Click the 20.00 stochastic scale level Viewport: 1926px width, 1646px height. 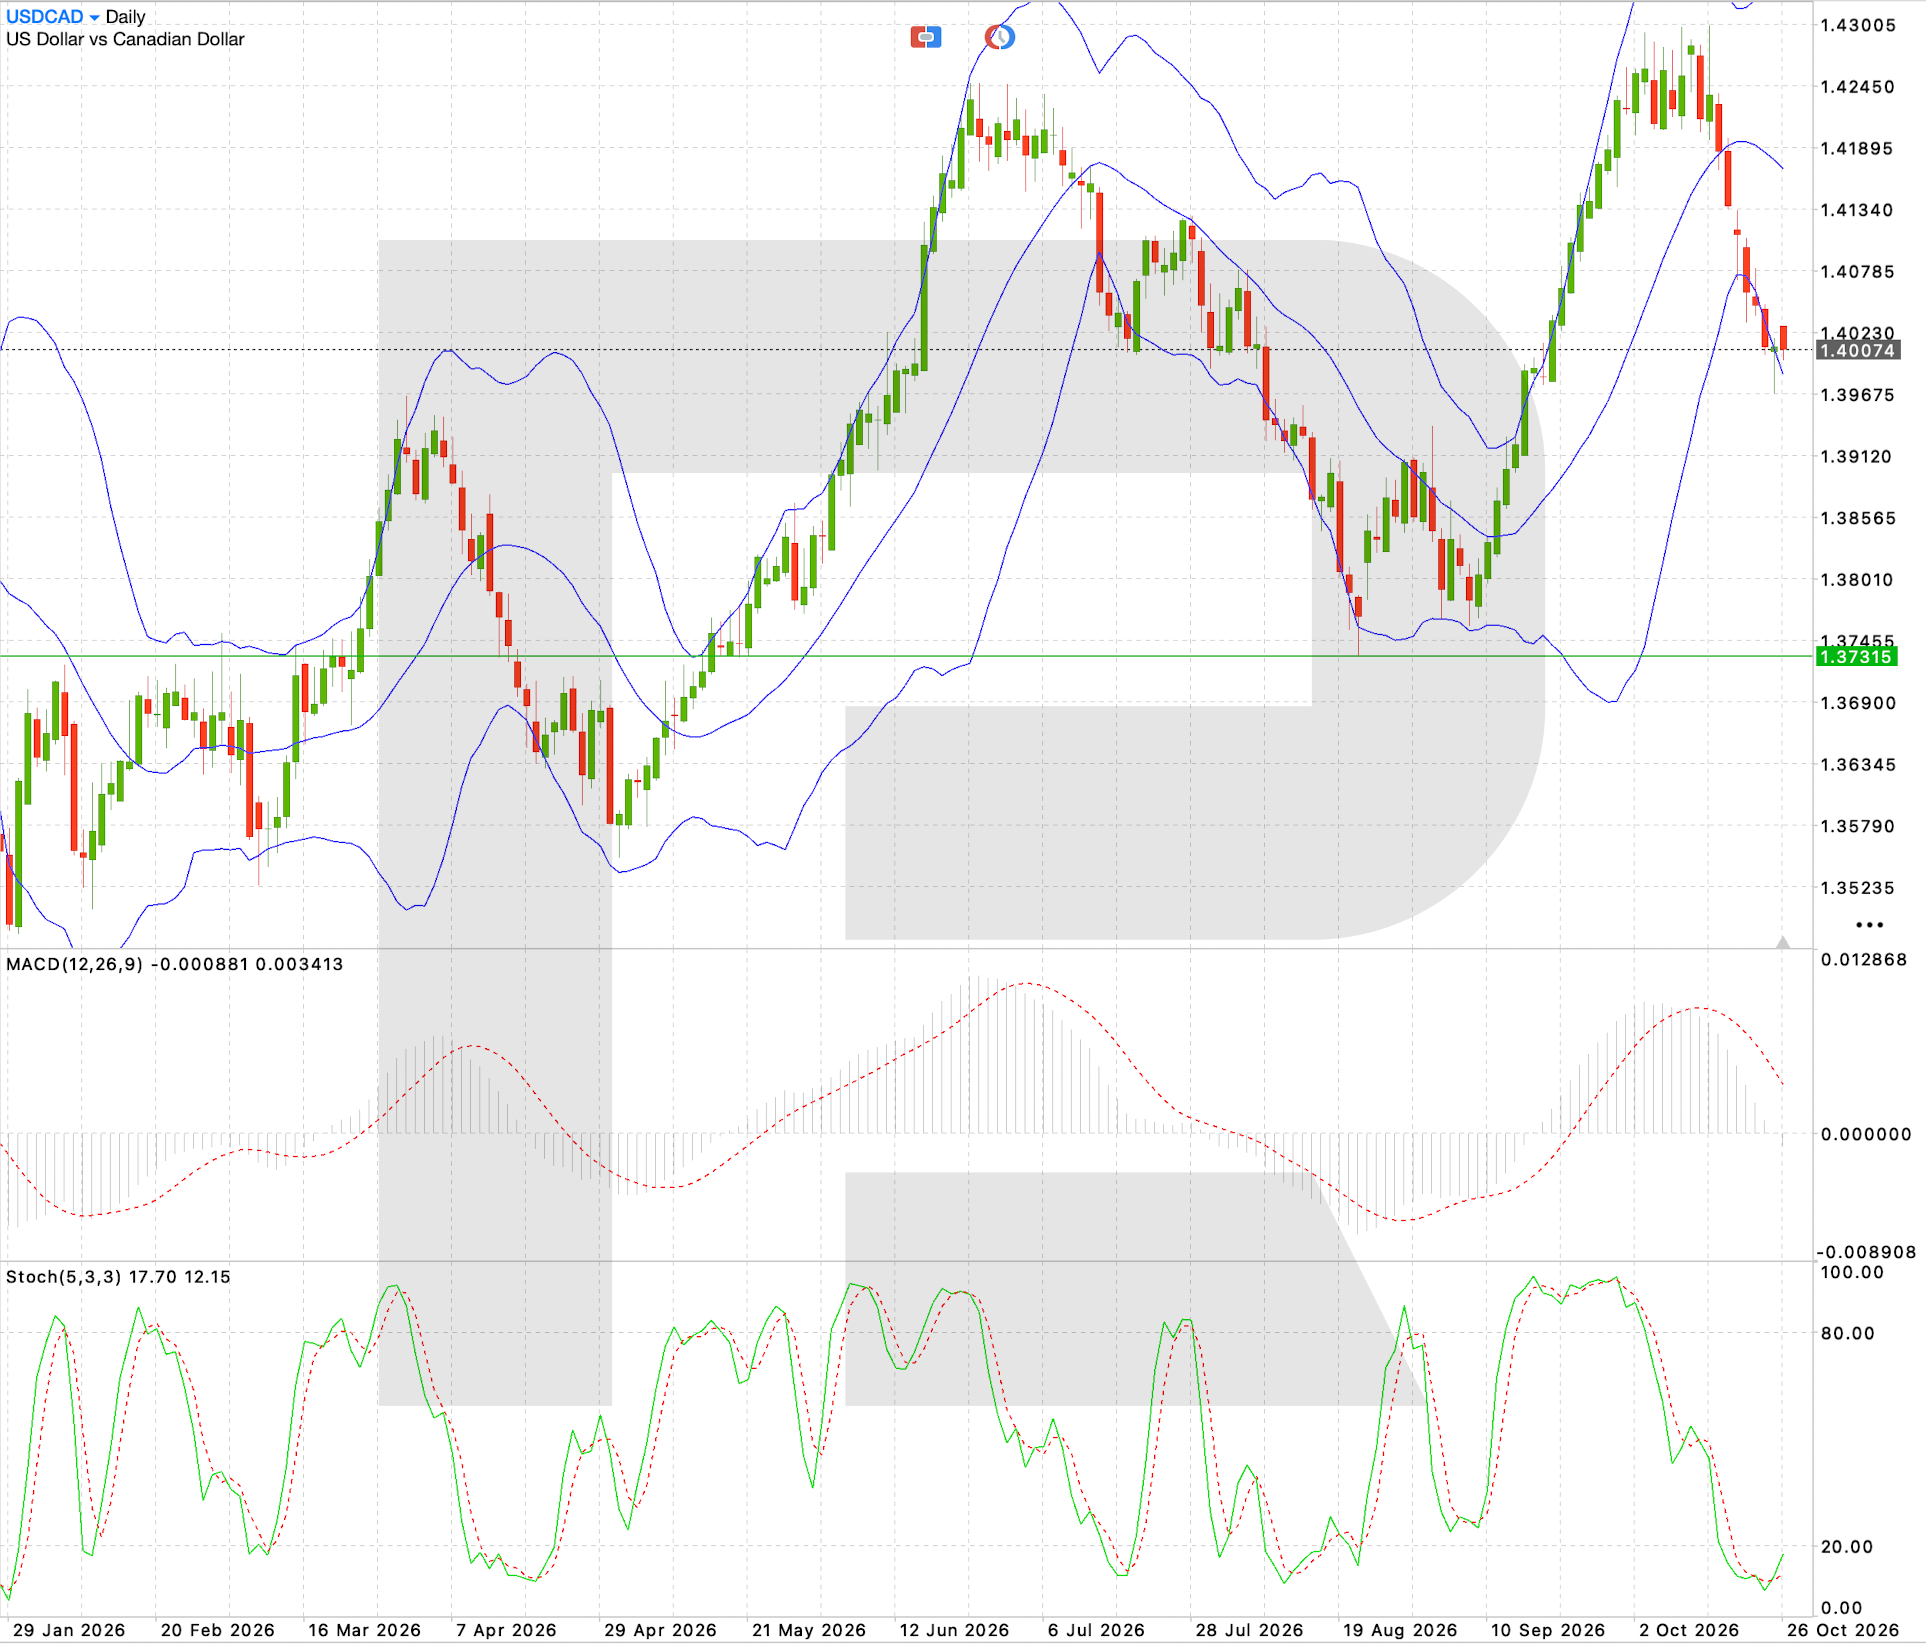pyautogui.click(x=1848, y=1547)
